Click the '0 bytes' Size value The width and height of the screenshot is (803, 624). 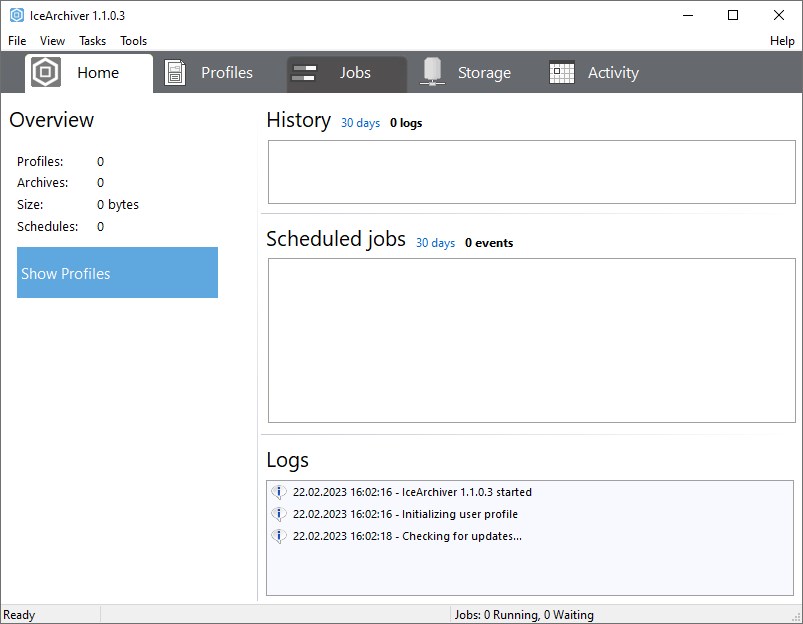point(118,204)
